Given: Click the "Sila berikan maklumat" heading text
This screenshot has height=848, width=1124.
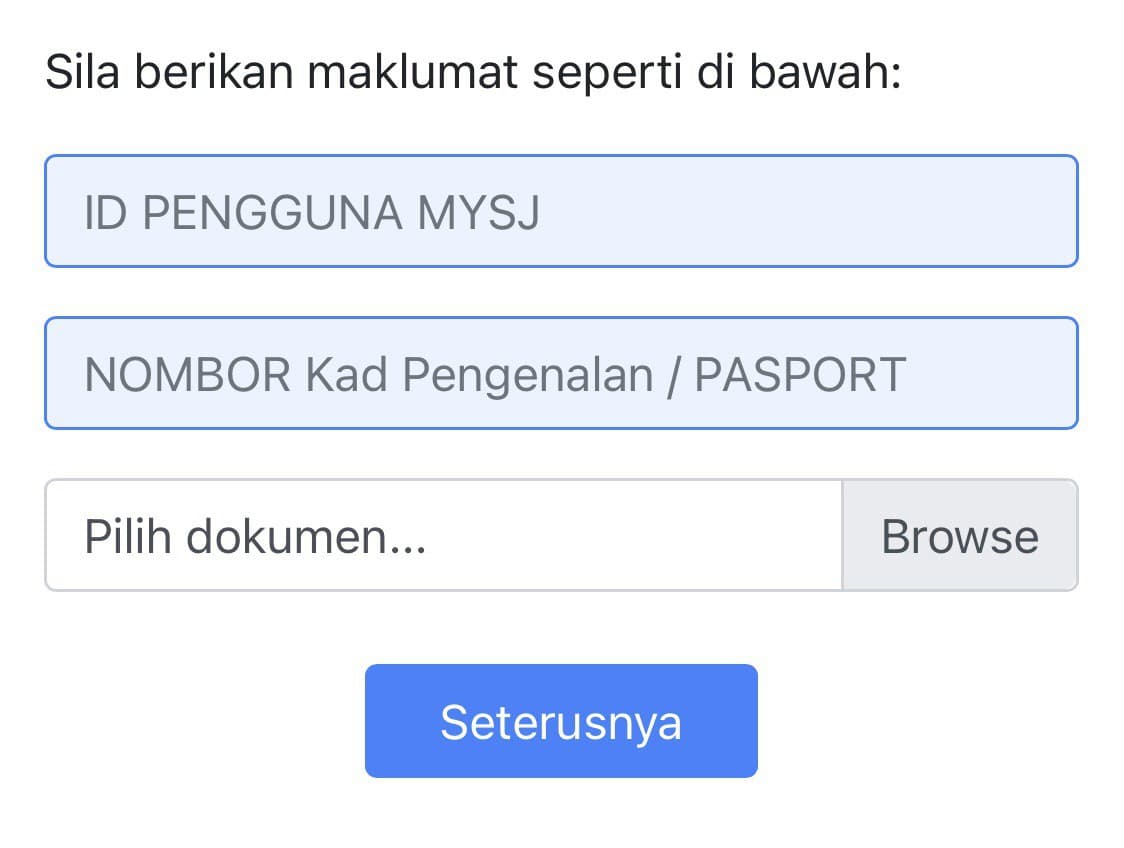Looking at the screenshot, I should [473, 74].
